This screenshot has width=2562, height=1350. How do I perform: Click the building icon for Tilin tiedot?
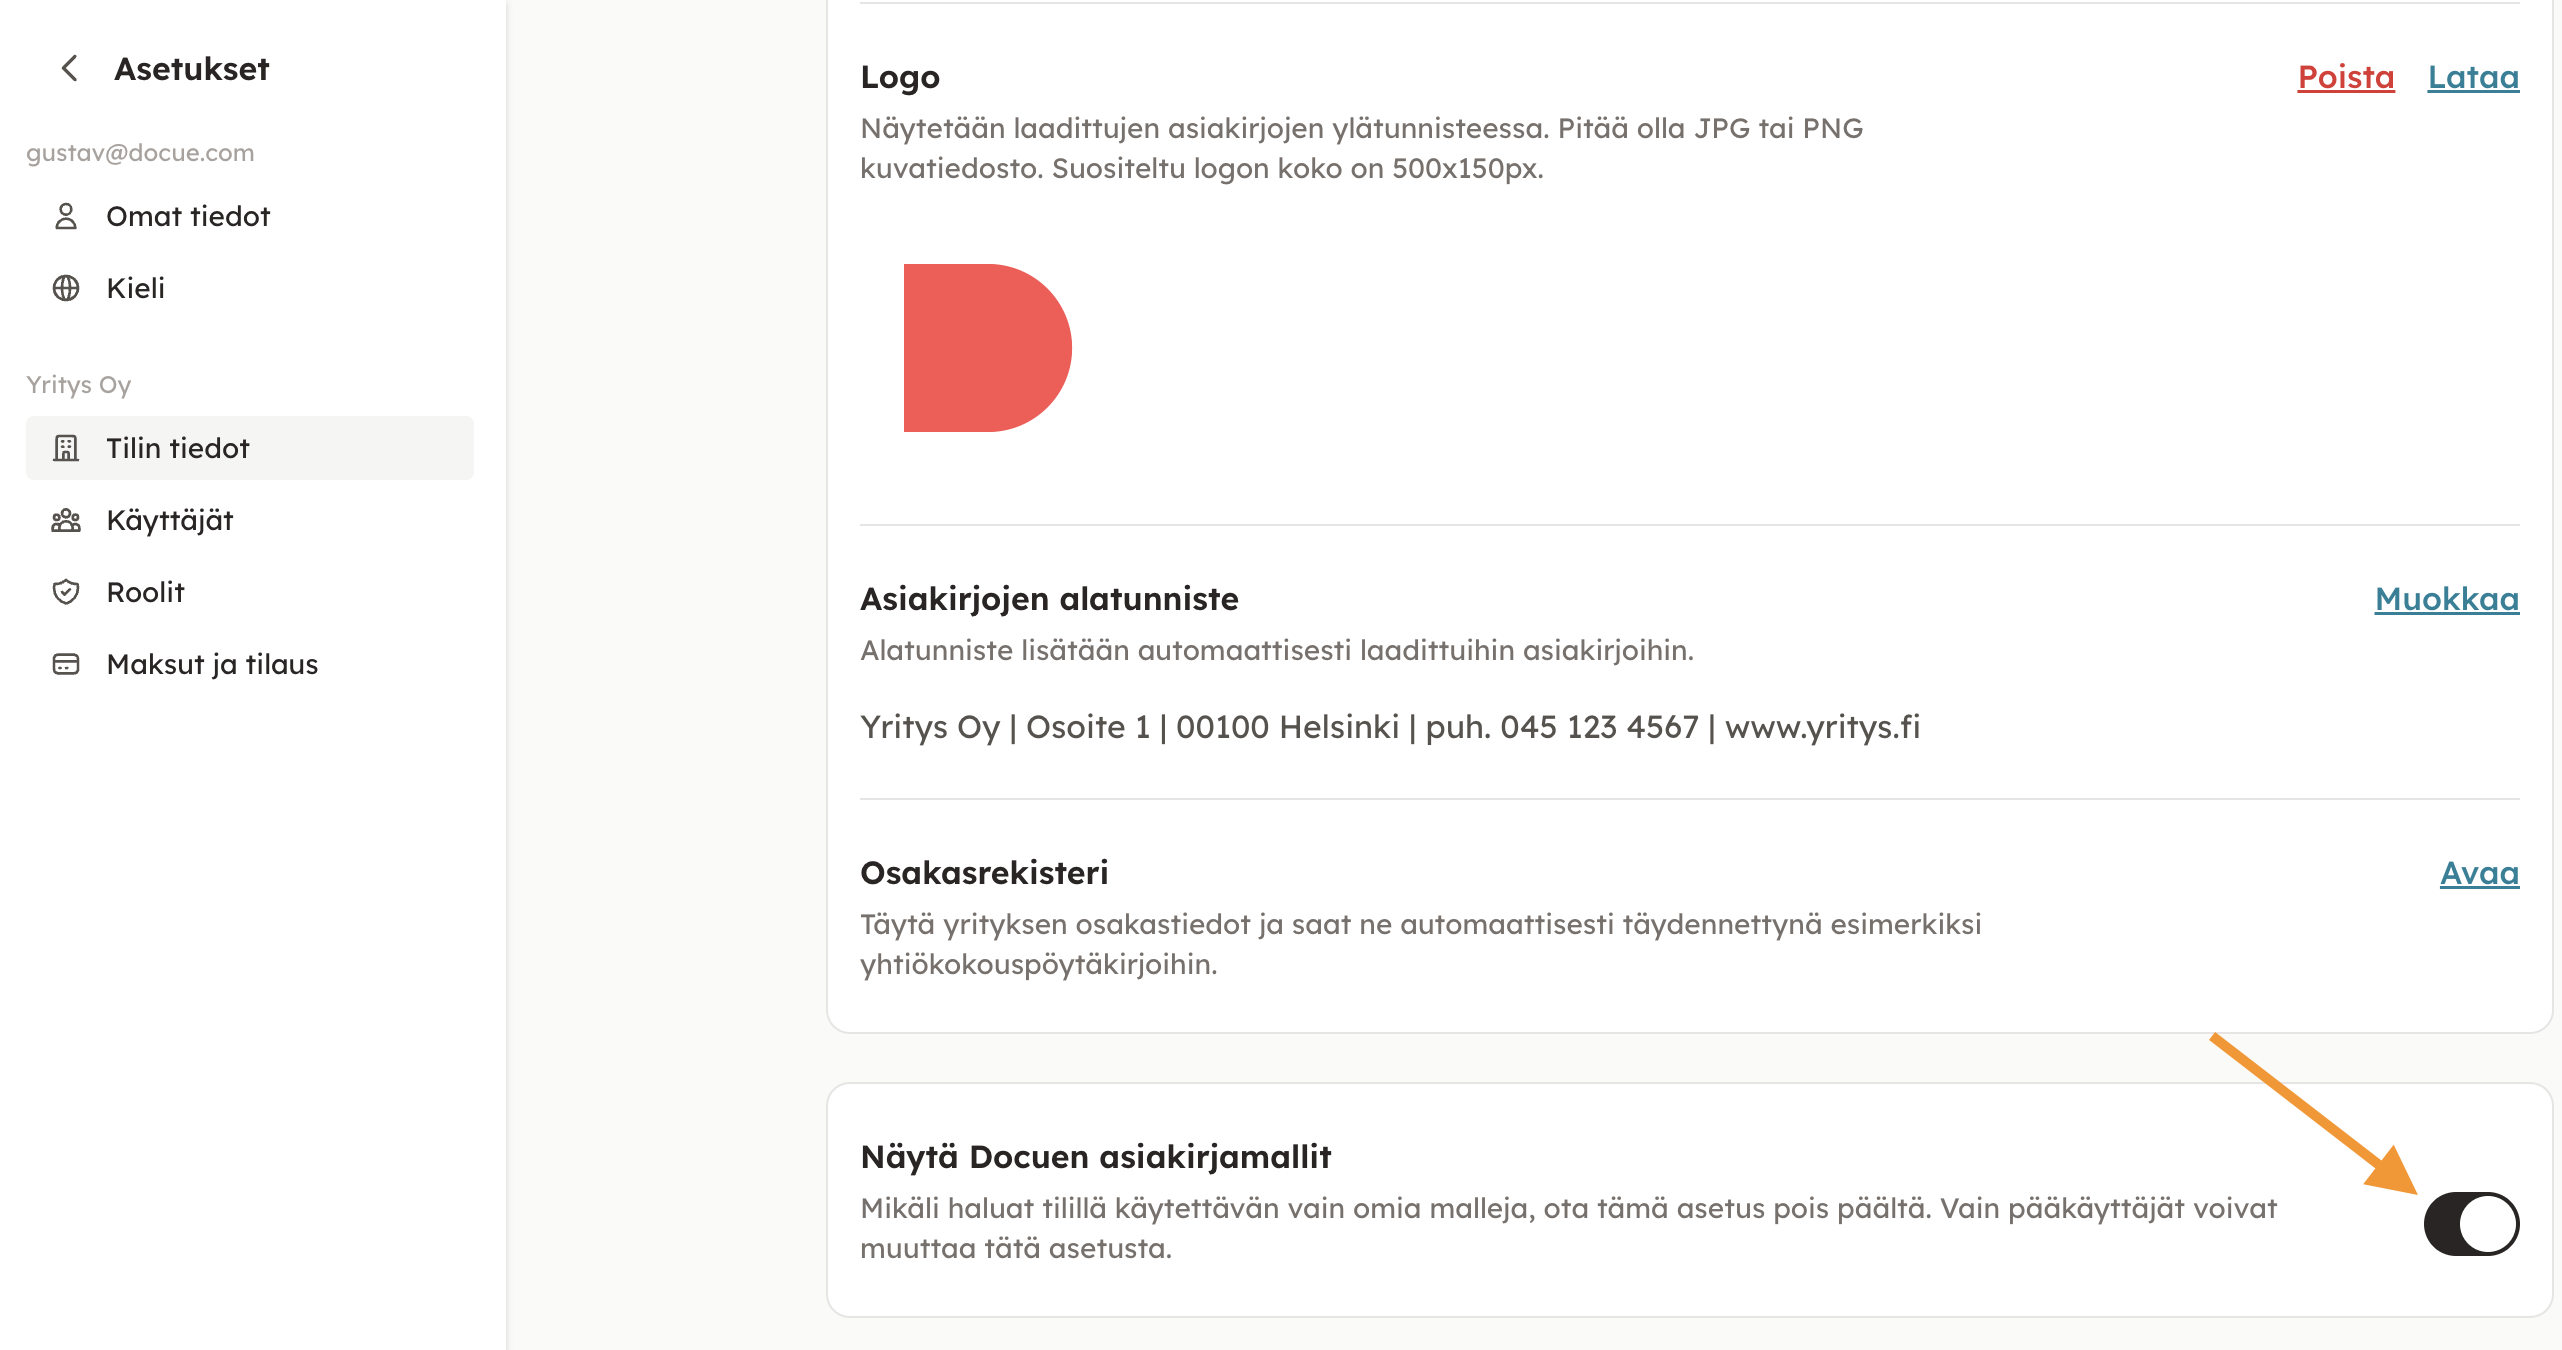pyautogui.click(x=66, y=449)
